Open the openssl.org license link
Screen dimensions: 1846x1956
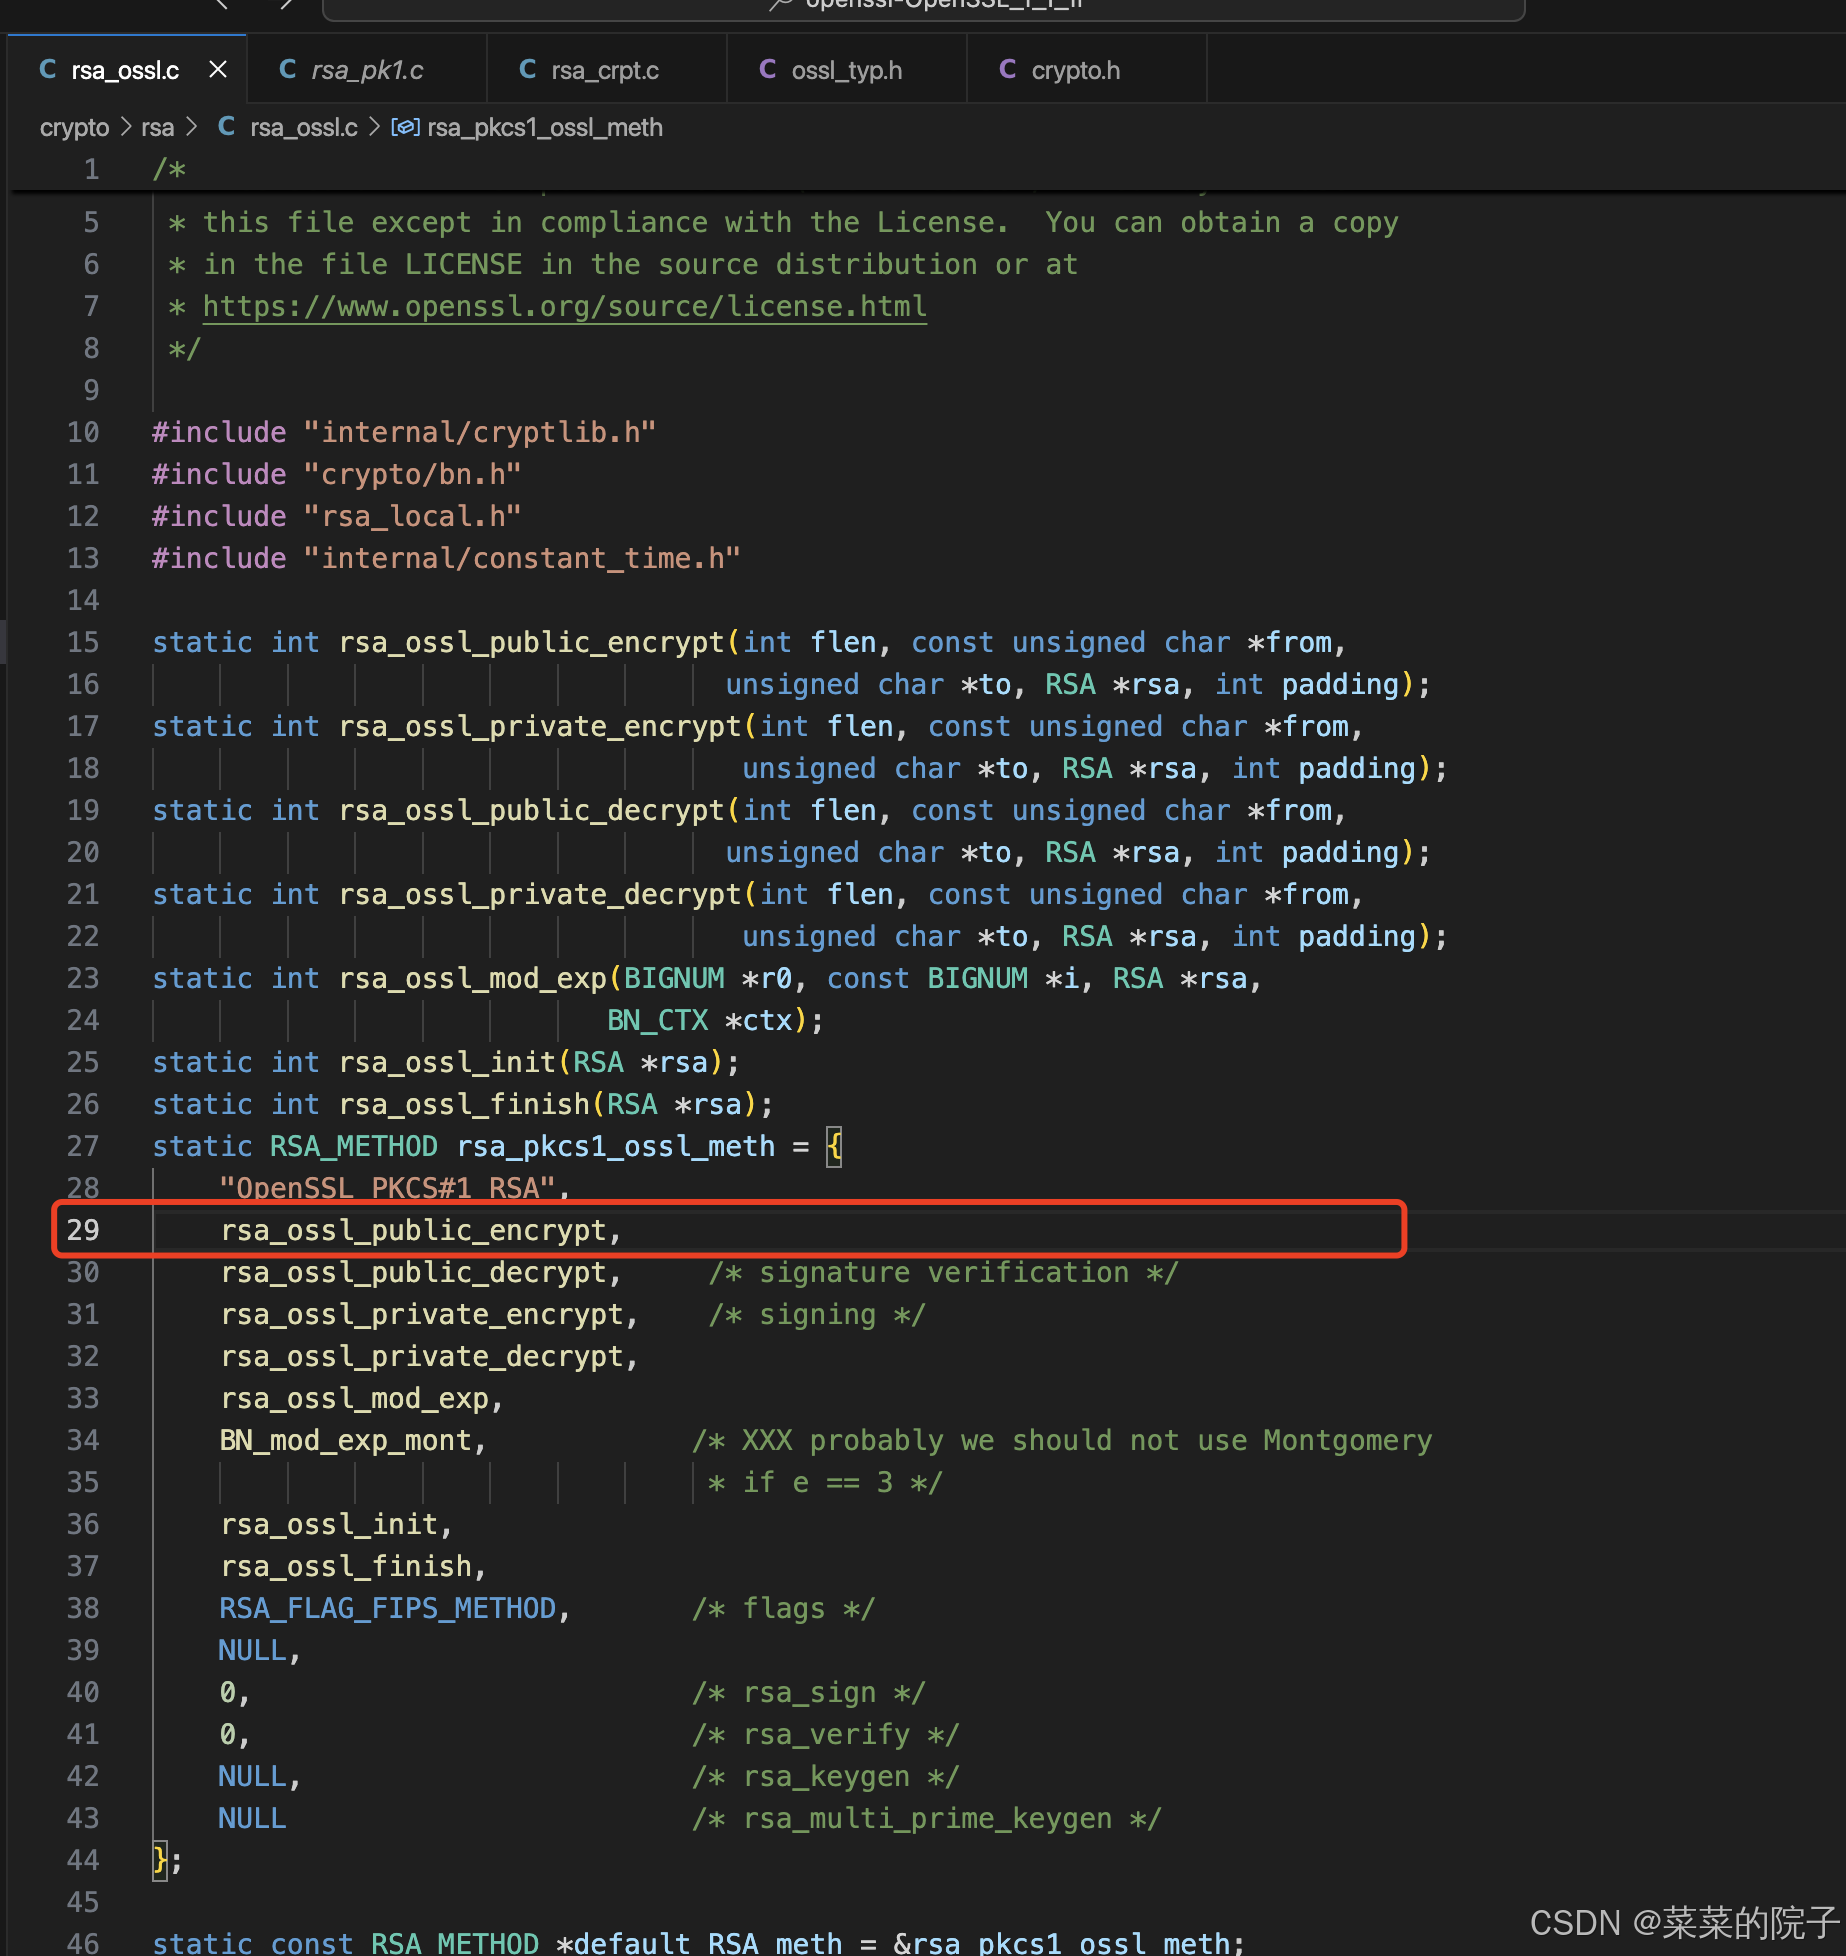point(563,306)
